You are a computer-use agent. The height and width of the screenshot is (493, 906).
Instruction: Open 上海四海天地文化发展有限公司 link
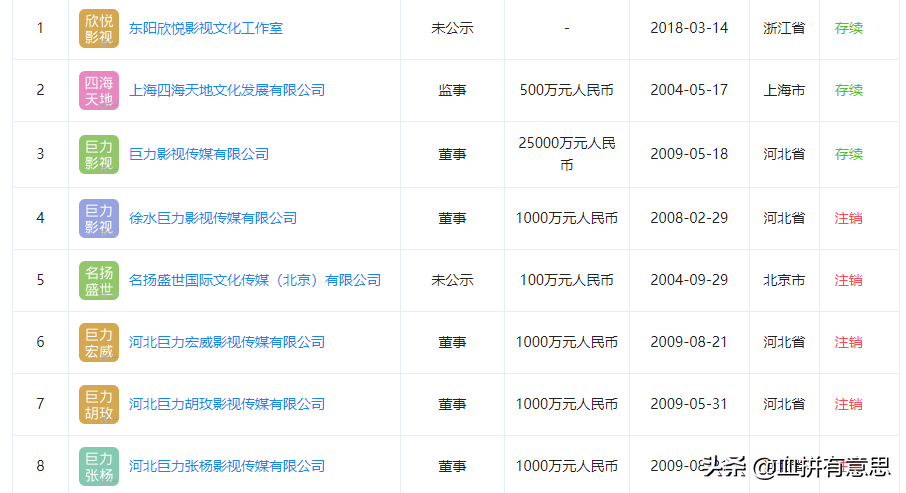click(226, 90)
